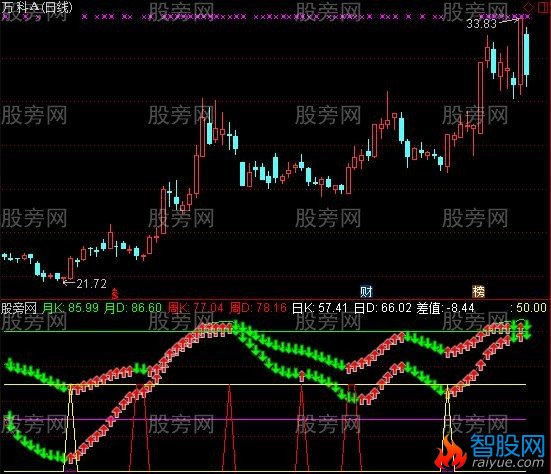The image size is (551, 474).
Task: Click the 21.72 low price label
Action: (91, 283)
